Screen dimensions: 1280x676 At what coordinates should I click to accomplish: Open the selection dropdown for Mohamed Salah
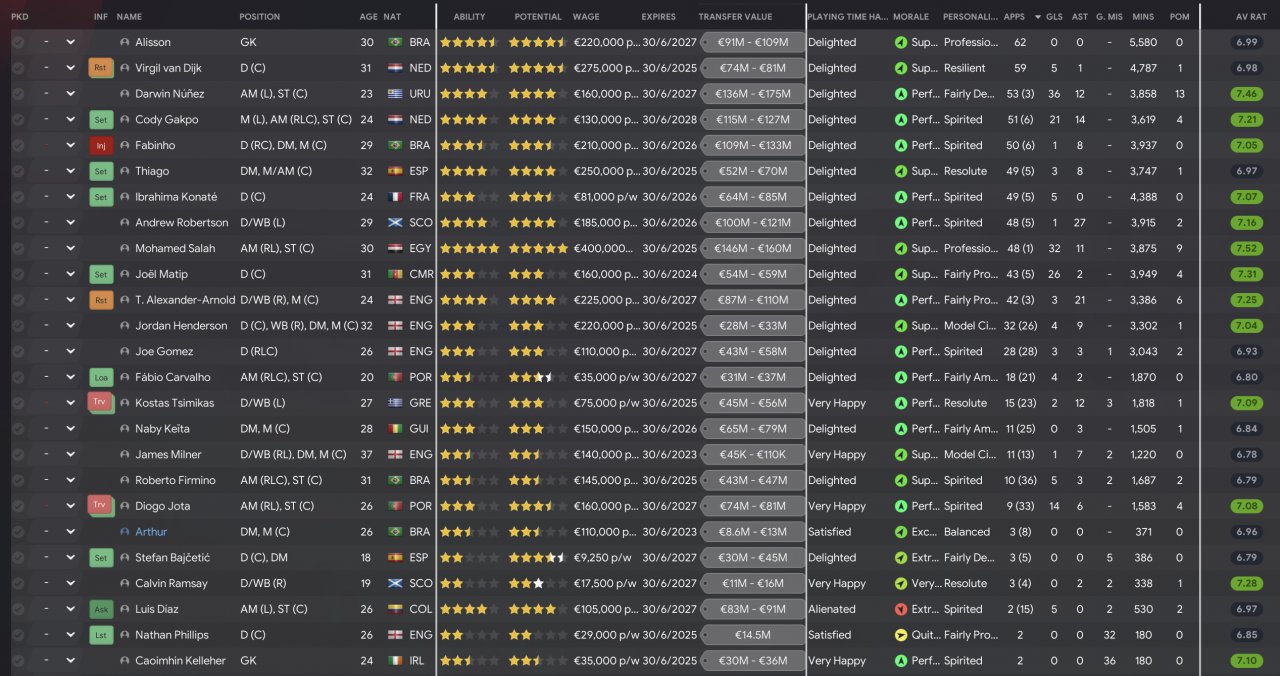(x=70, y=249)
